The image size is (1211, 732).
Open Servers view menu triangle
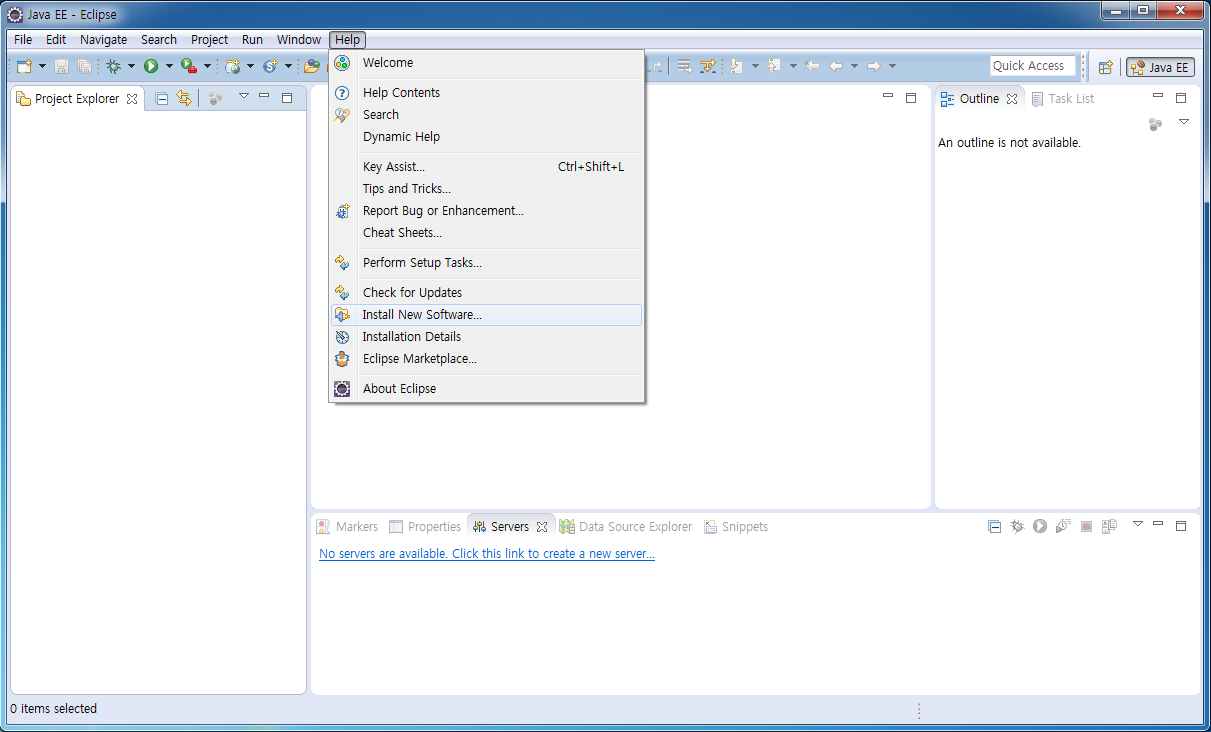(1137, 524)
